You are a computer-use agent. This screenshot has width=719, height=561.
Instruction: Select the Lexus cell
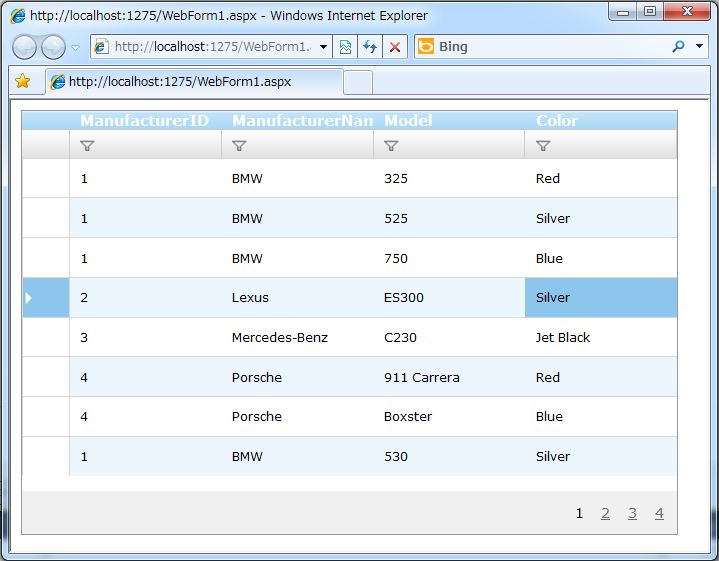tap(297, 298)
